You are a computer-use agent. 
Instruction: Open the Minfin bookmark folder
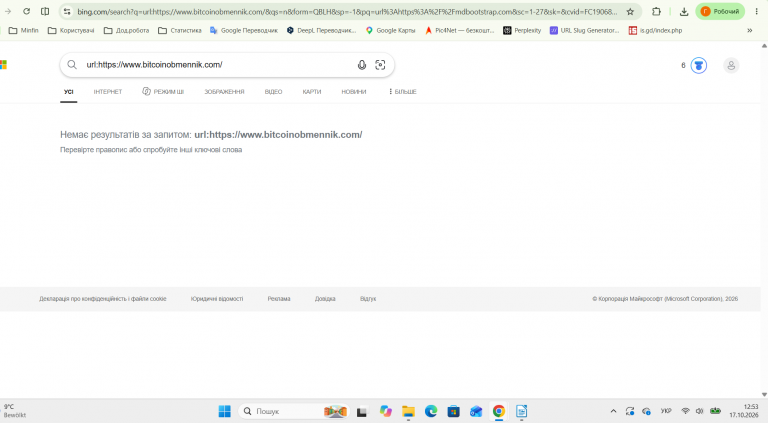click(24, 30)
